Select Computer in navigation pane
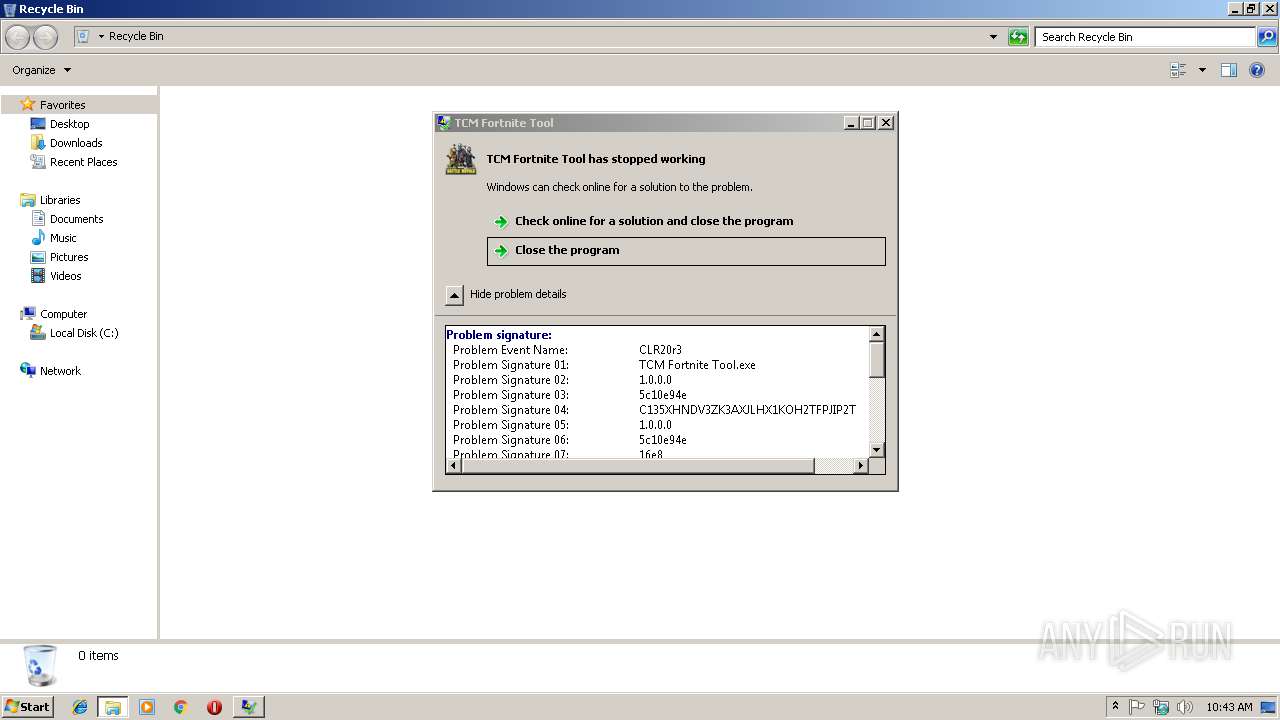Screen dimensions: 1280x720 pyautogui.click(x=63, y=314)
